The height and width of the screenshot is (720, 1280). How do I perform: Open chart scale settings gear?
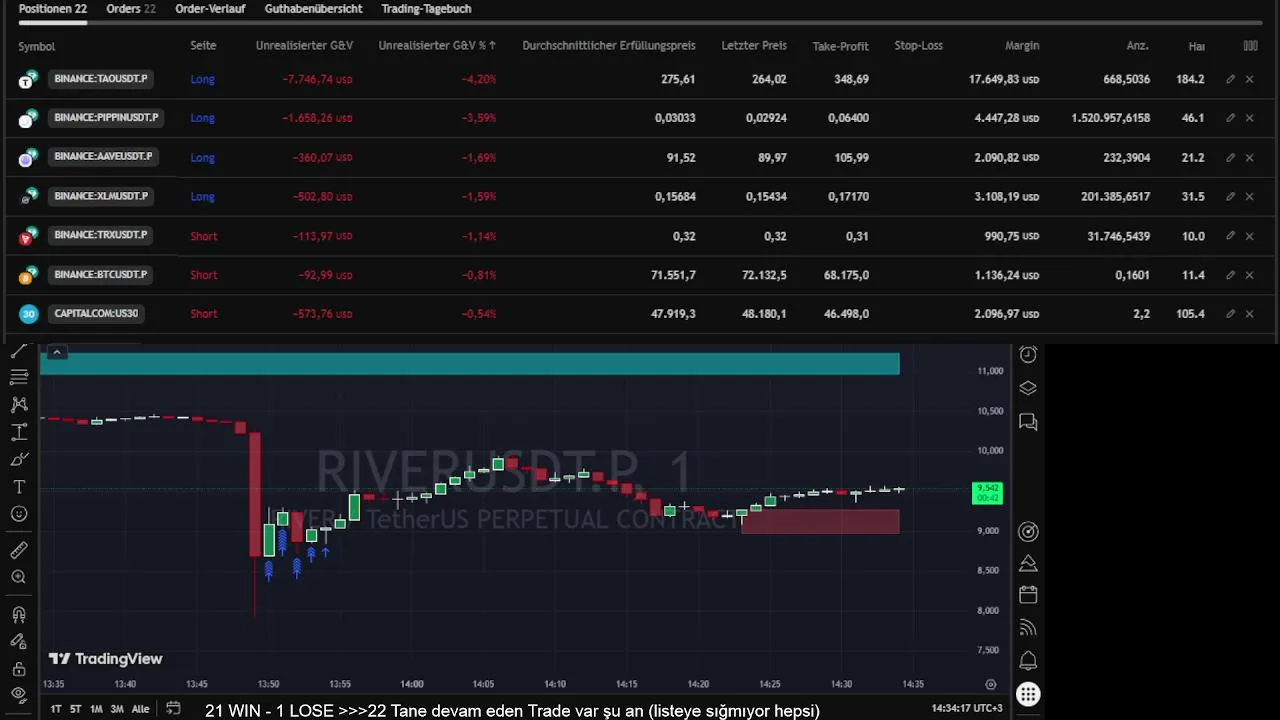[x=991, y=685]
